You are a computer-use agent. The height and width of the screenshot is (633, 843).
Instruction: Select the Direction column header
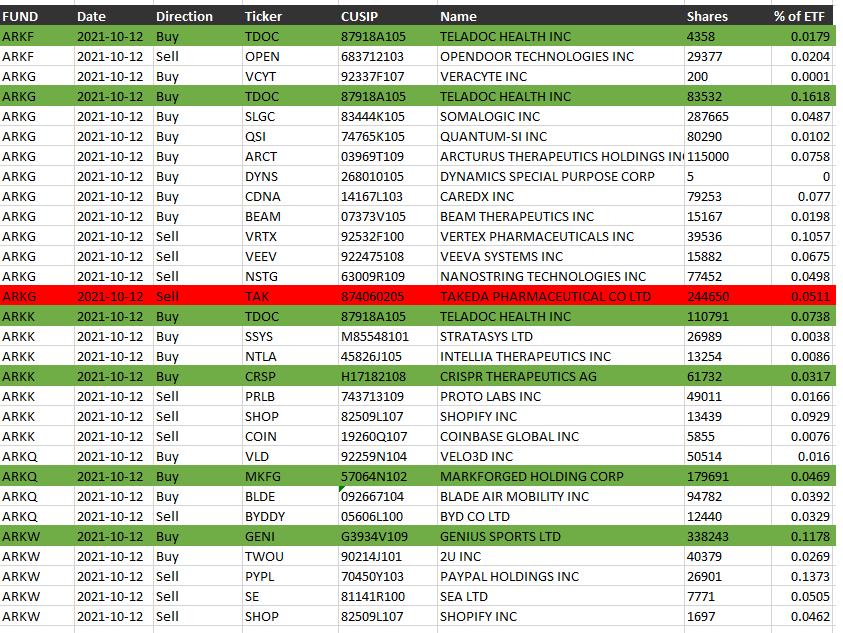coord(196,16)
